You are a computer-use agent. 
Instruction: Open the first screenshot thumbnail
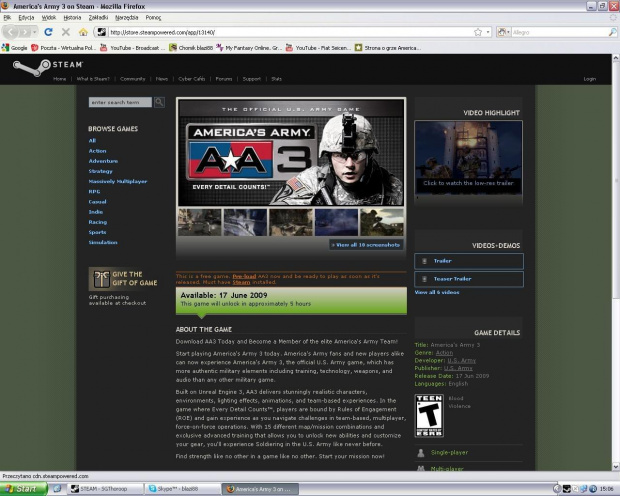pyautogui.click(x=200, y=222)
